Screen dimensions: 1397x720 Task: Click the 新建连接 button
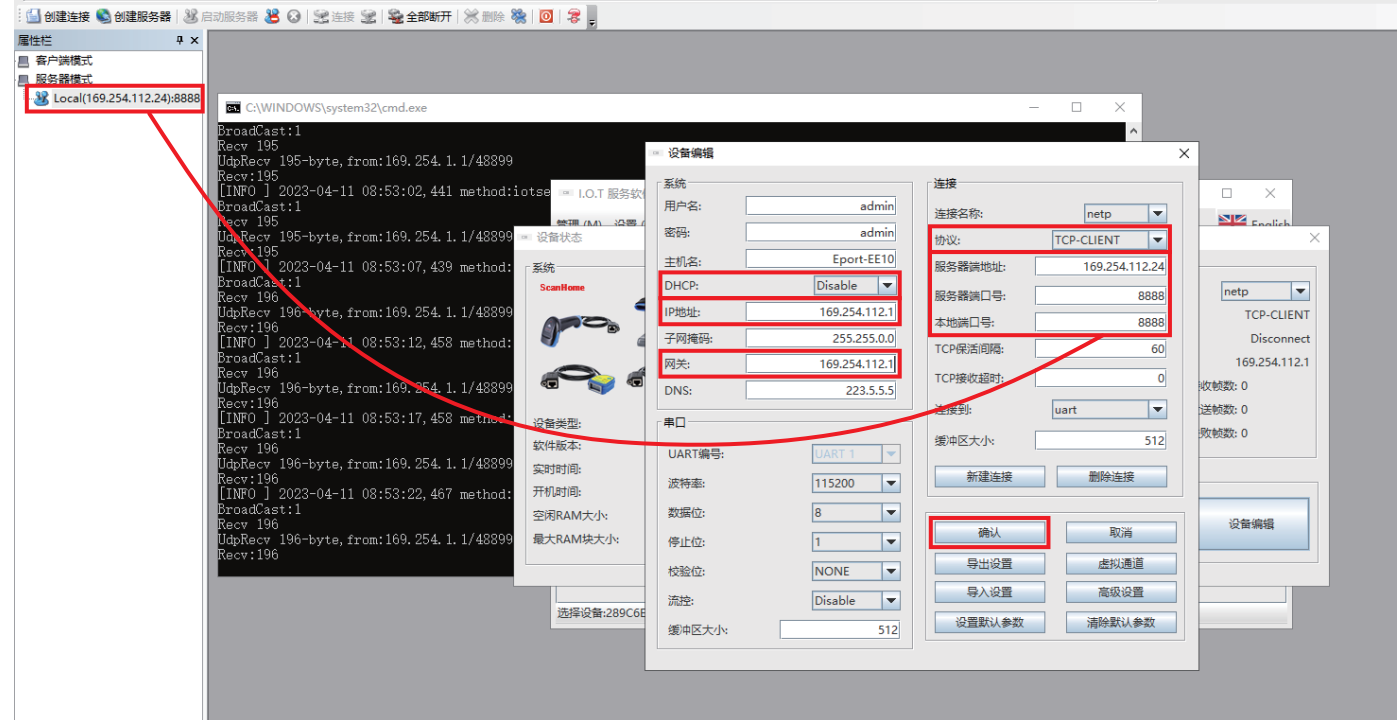pyautogui.click(x=989, y=477)
